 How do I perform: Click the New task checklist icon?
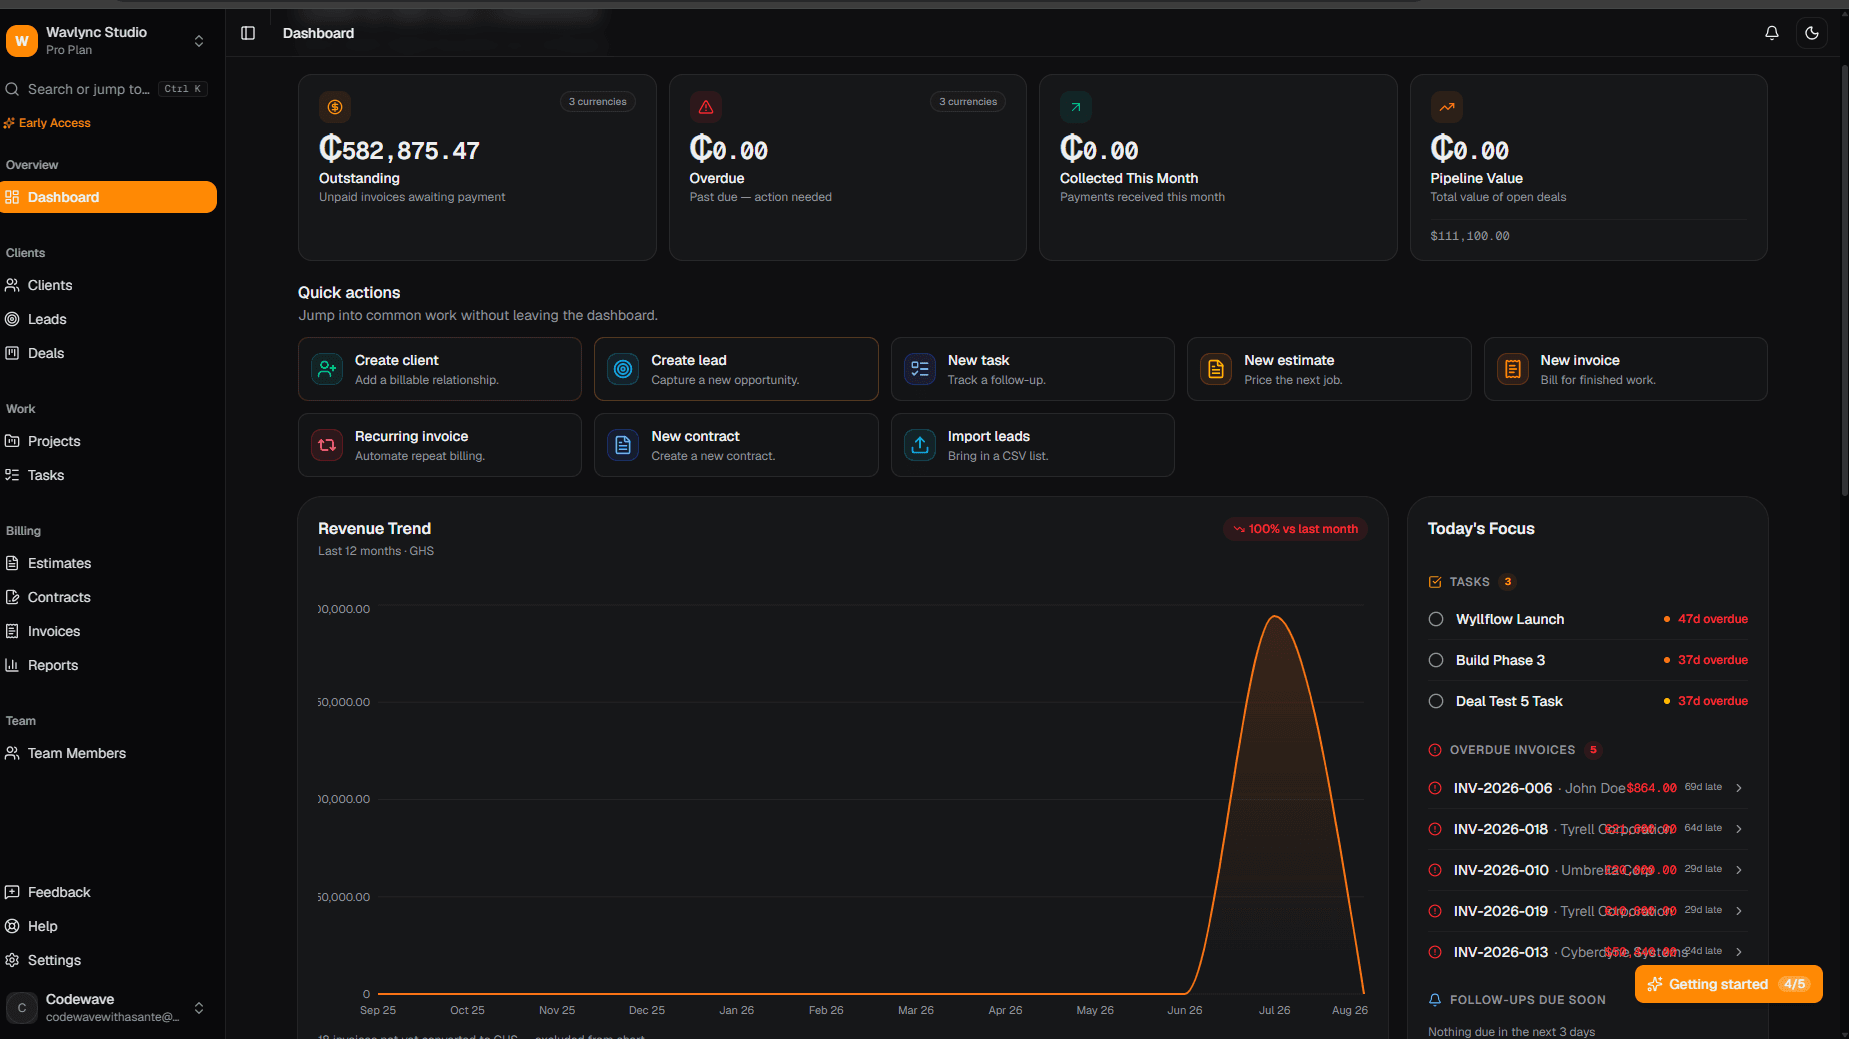click(920, 369)
